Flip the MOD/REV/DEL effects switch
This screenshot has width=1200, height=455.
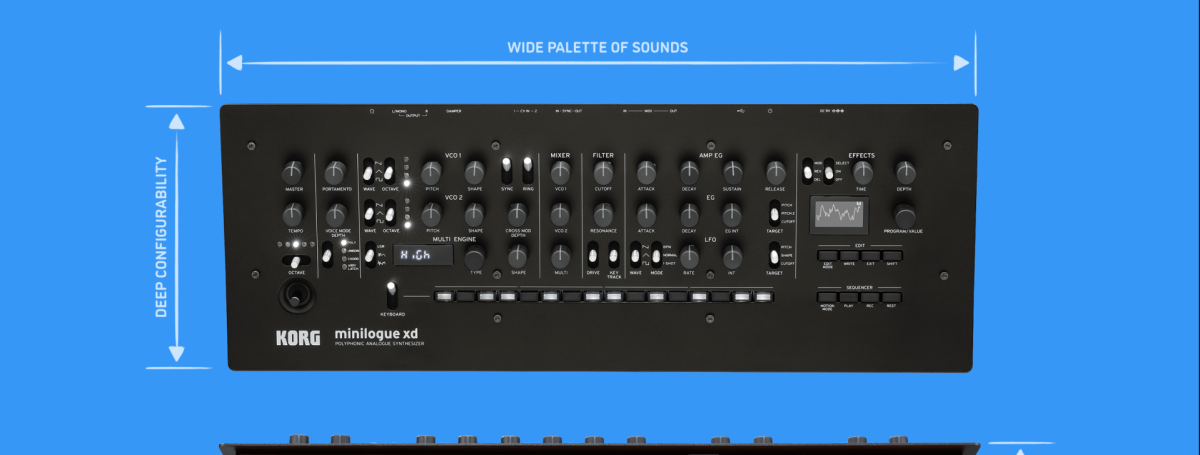click(x=808, y=171)
